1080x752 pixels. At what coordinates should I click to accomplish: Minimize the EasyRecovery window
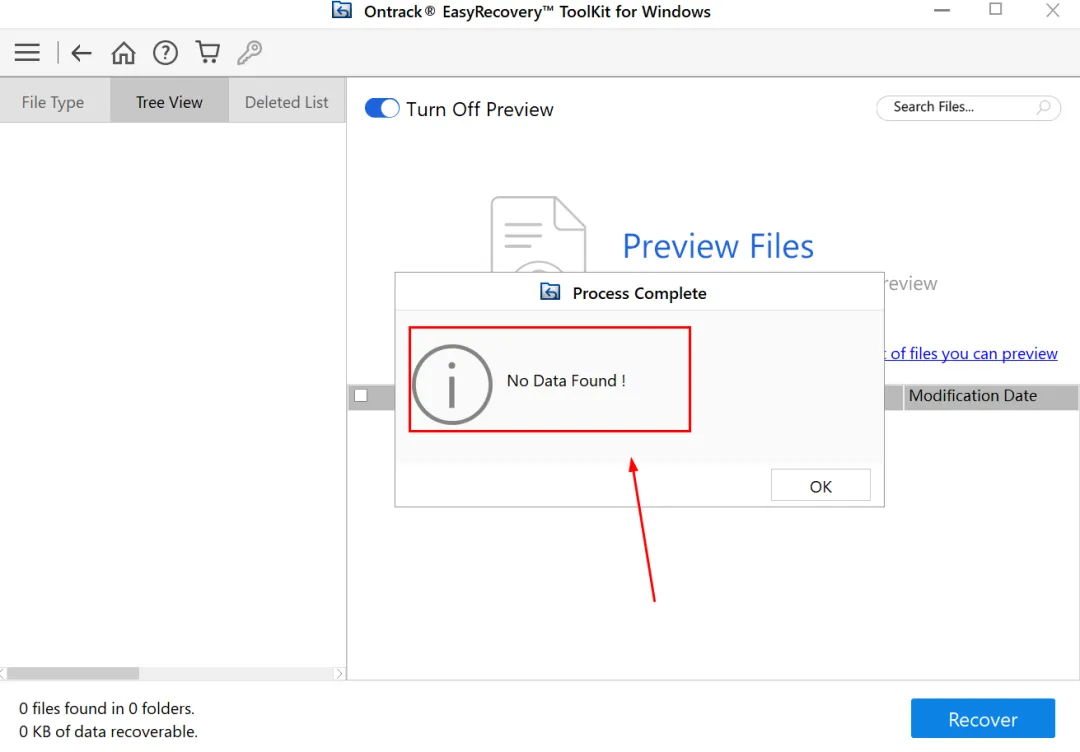pyautogui.click(x=942, y=10)
